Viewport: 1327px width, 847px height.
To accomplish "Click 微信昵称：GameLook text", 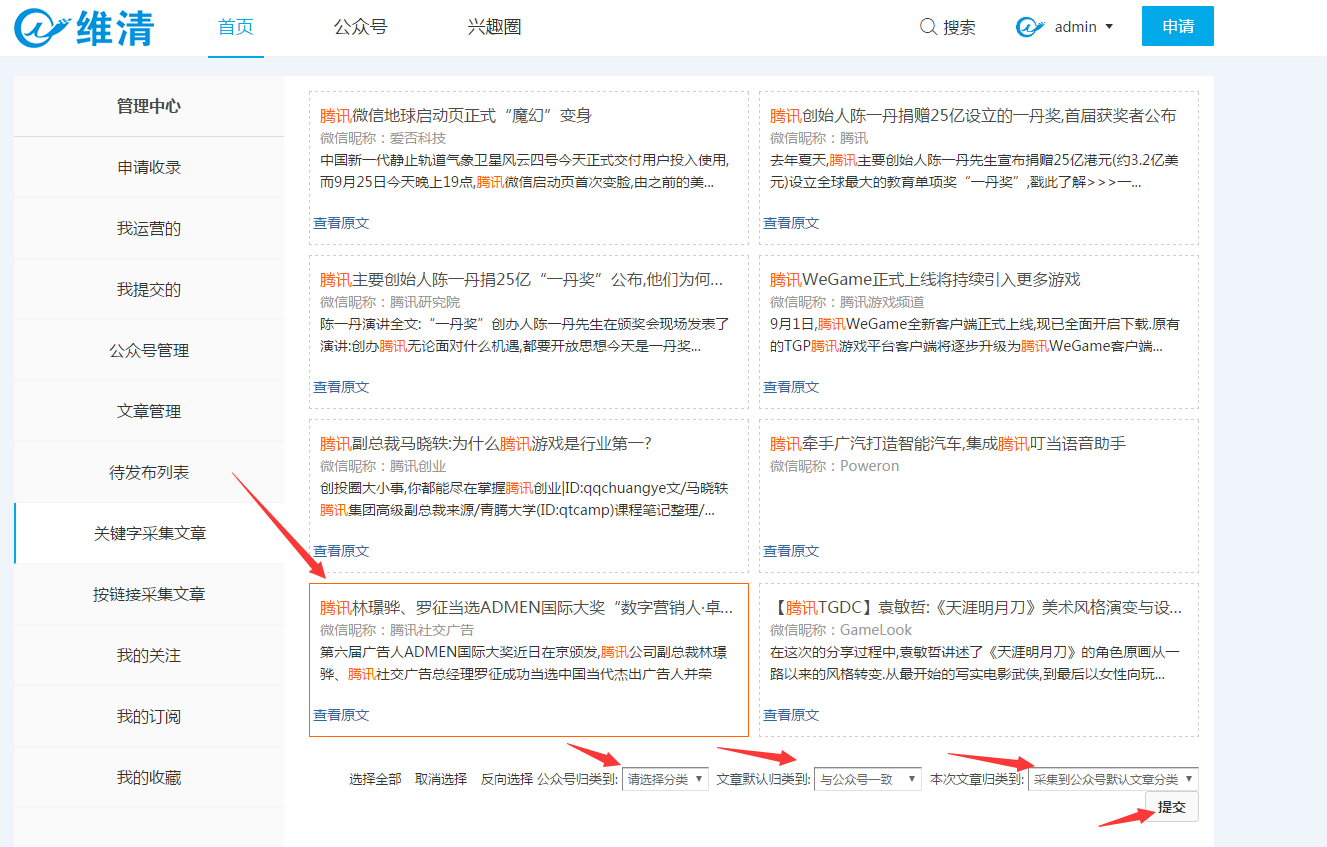I will [x=841, y=630].
